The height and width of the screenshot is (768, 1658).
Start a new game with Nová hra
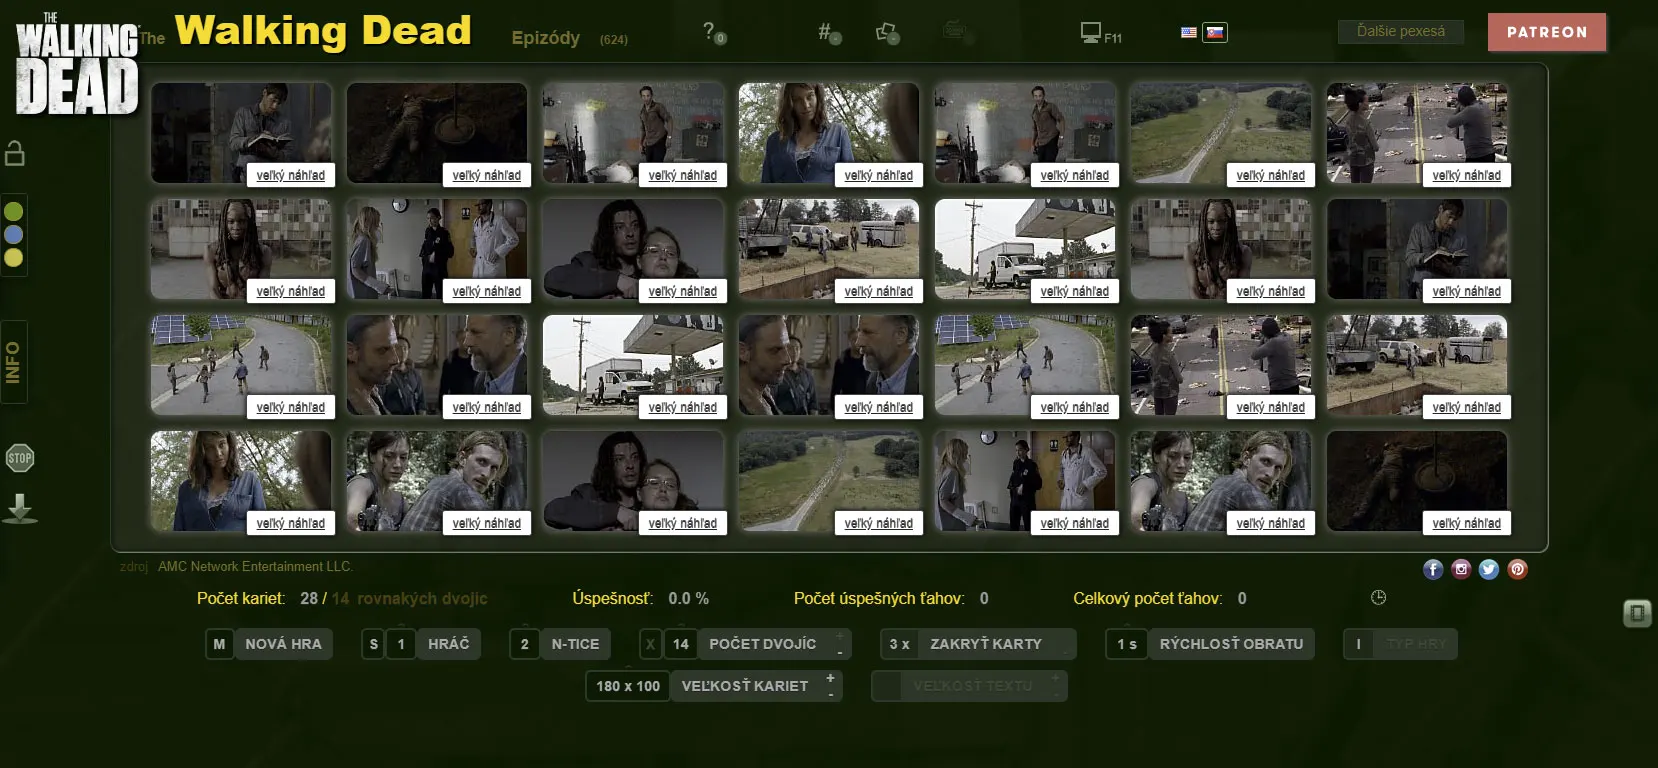[283, 644]
